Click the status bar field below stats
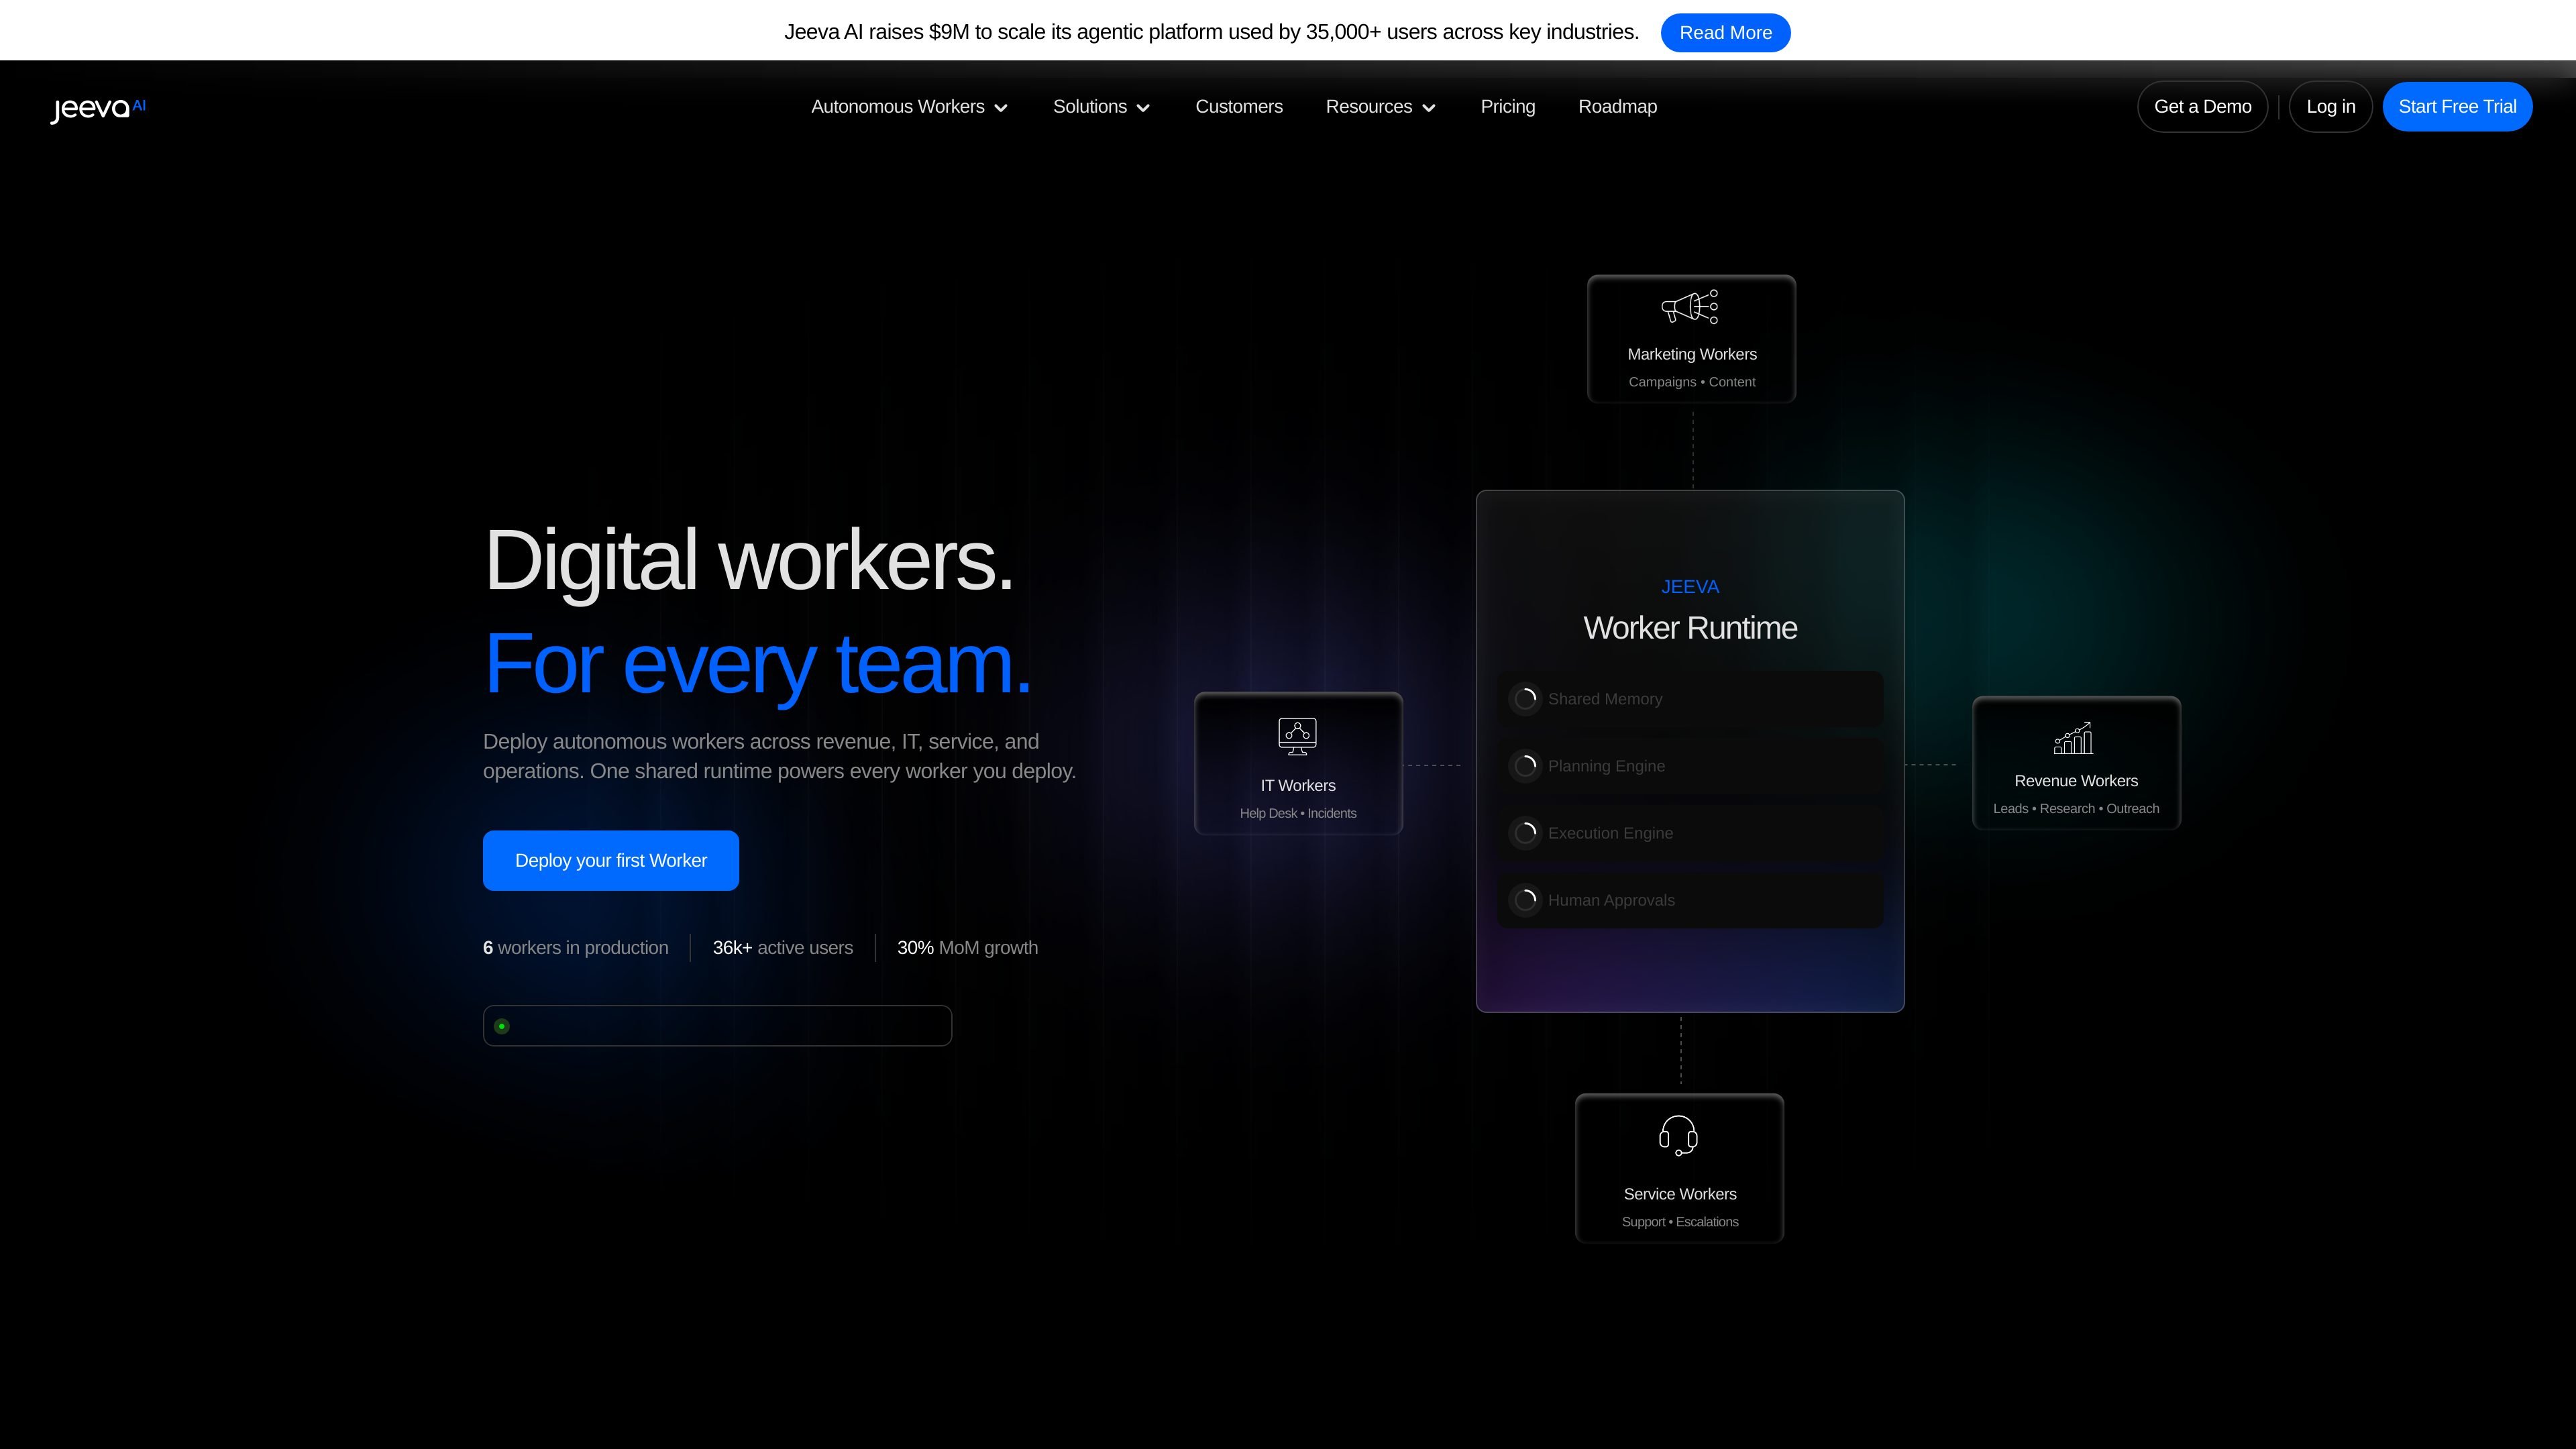Screen dimensions: 2576x1449 [x=717, y=1026]
